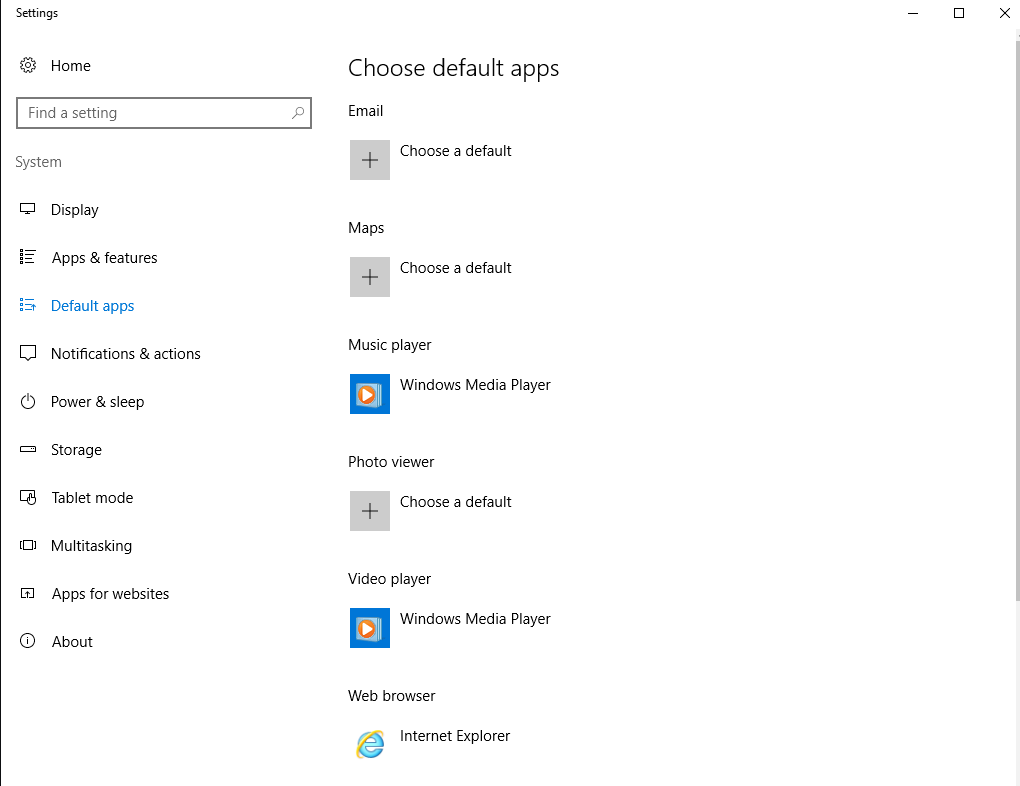Click the Tablet mode icon

point(28,498)
